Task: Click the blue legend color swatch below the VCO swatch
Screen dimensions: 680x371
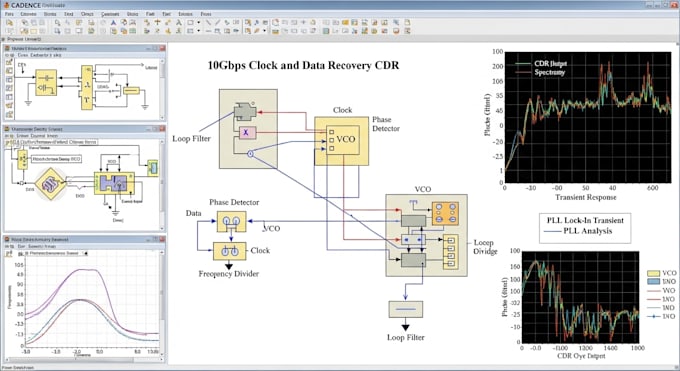Action: point(654,282)
